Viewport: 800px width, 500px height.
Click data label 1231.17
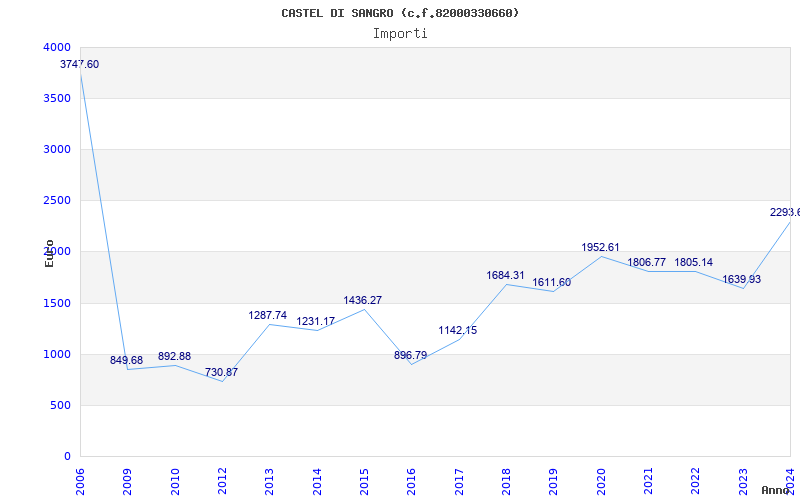click(316, 321)
